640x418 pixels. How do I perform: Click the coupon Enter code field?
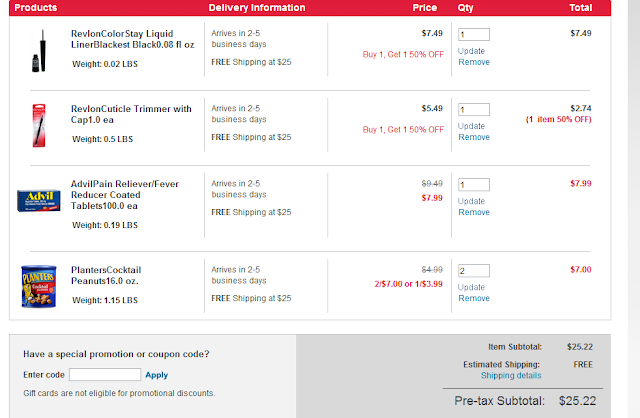tap(105, 375)
